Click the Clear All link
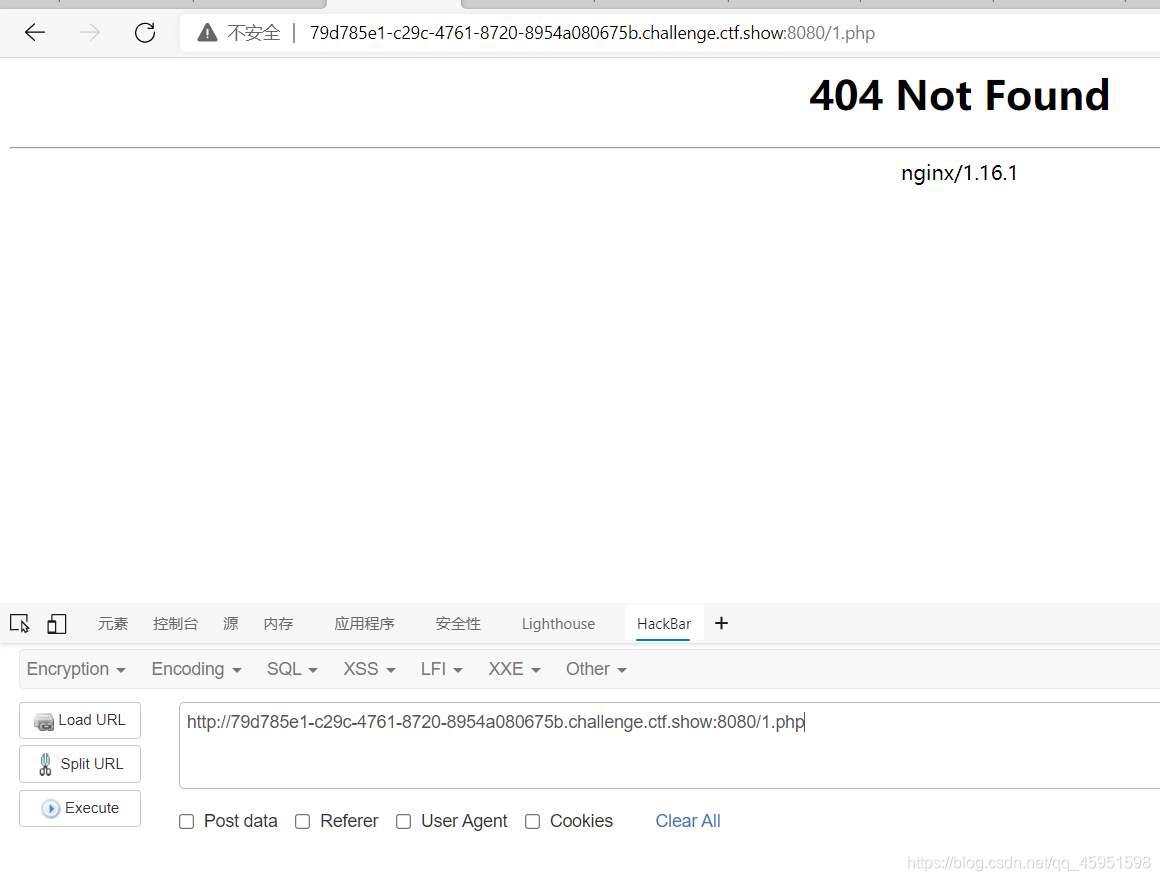This screenshot has height=881, width=1160. click(688, 821)
